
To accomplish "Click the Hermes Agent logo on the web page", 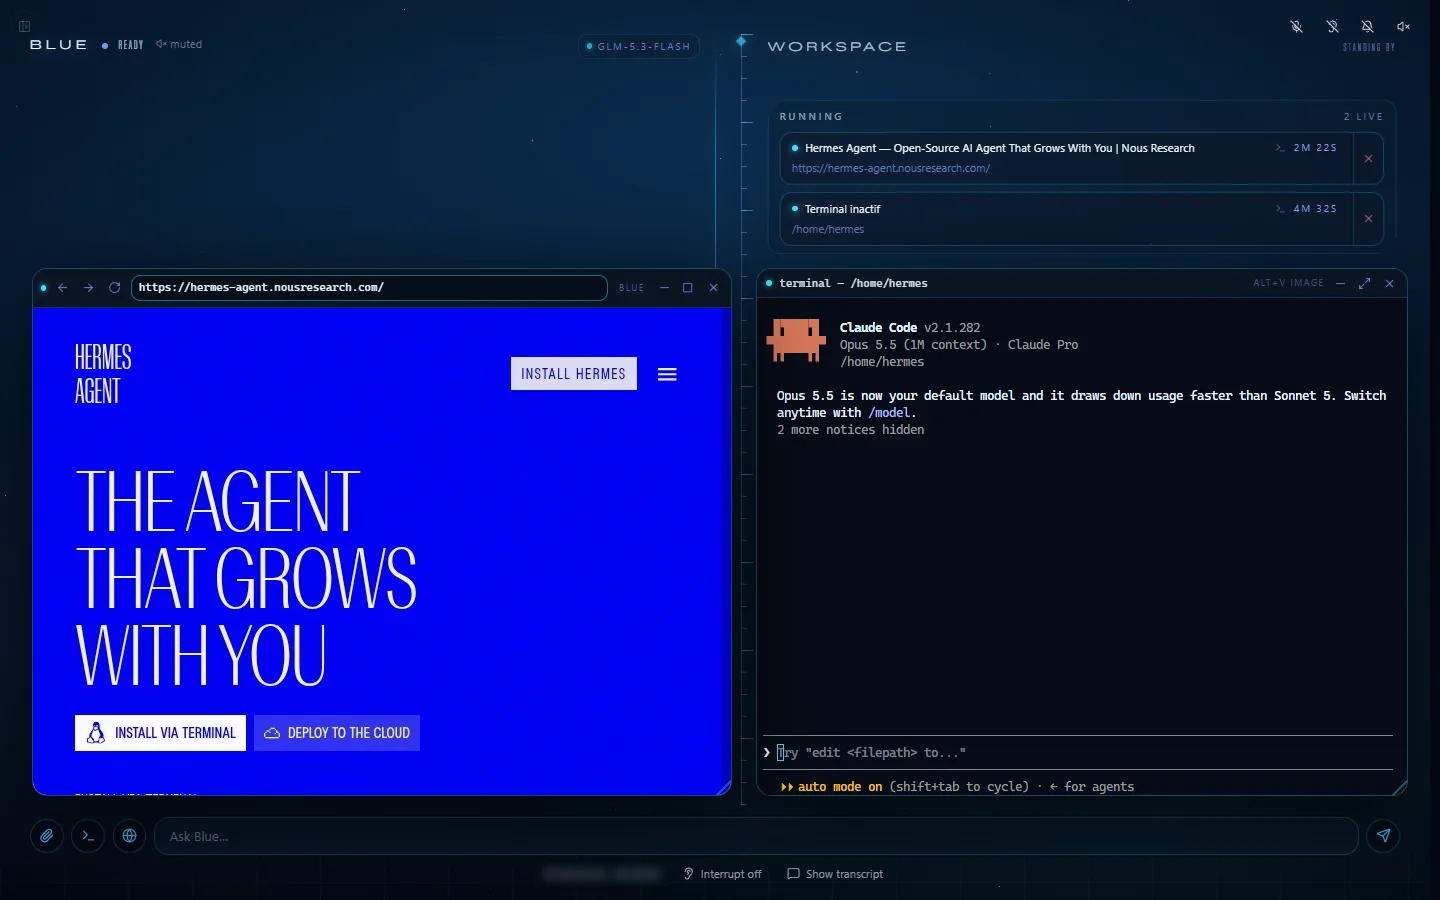I will (x=103, y=374).
